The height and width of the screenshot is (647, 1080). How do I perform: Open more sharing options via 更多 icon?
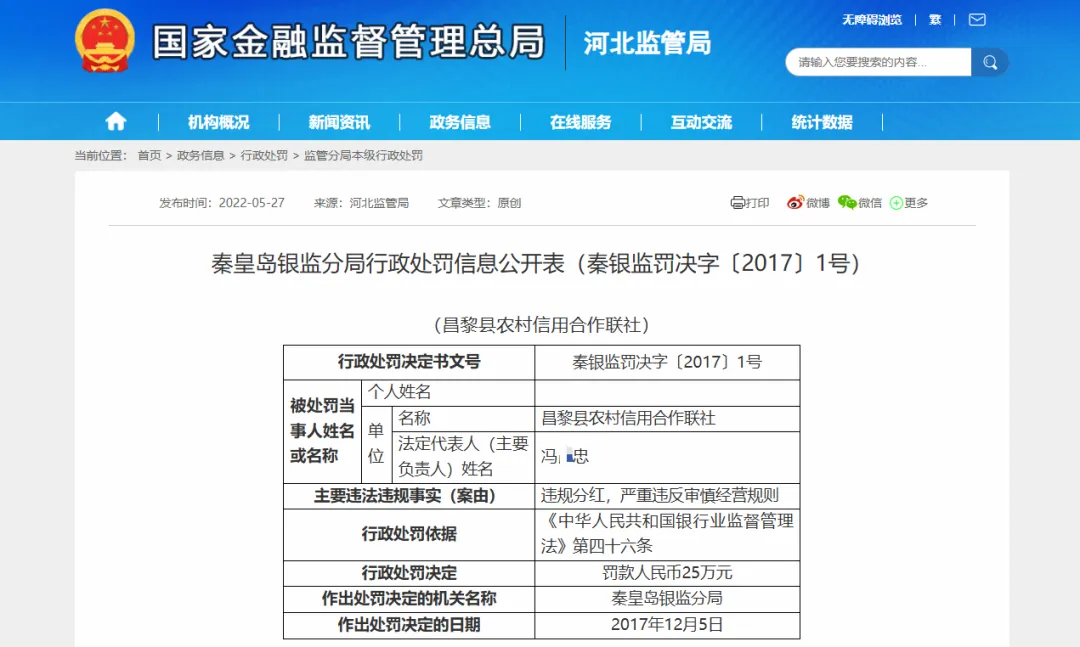[909, 202]
